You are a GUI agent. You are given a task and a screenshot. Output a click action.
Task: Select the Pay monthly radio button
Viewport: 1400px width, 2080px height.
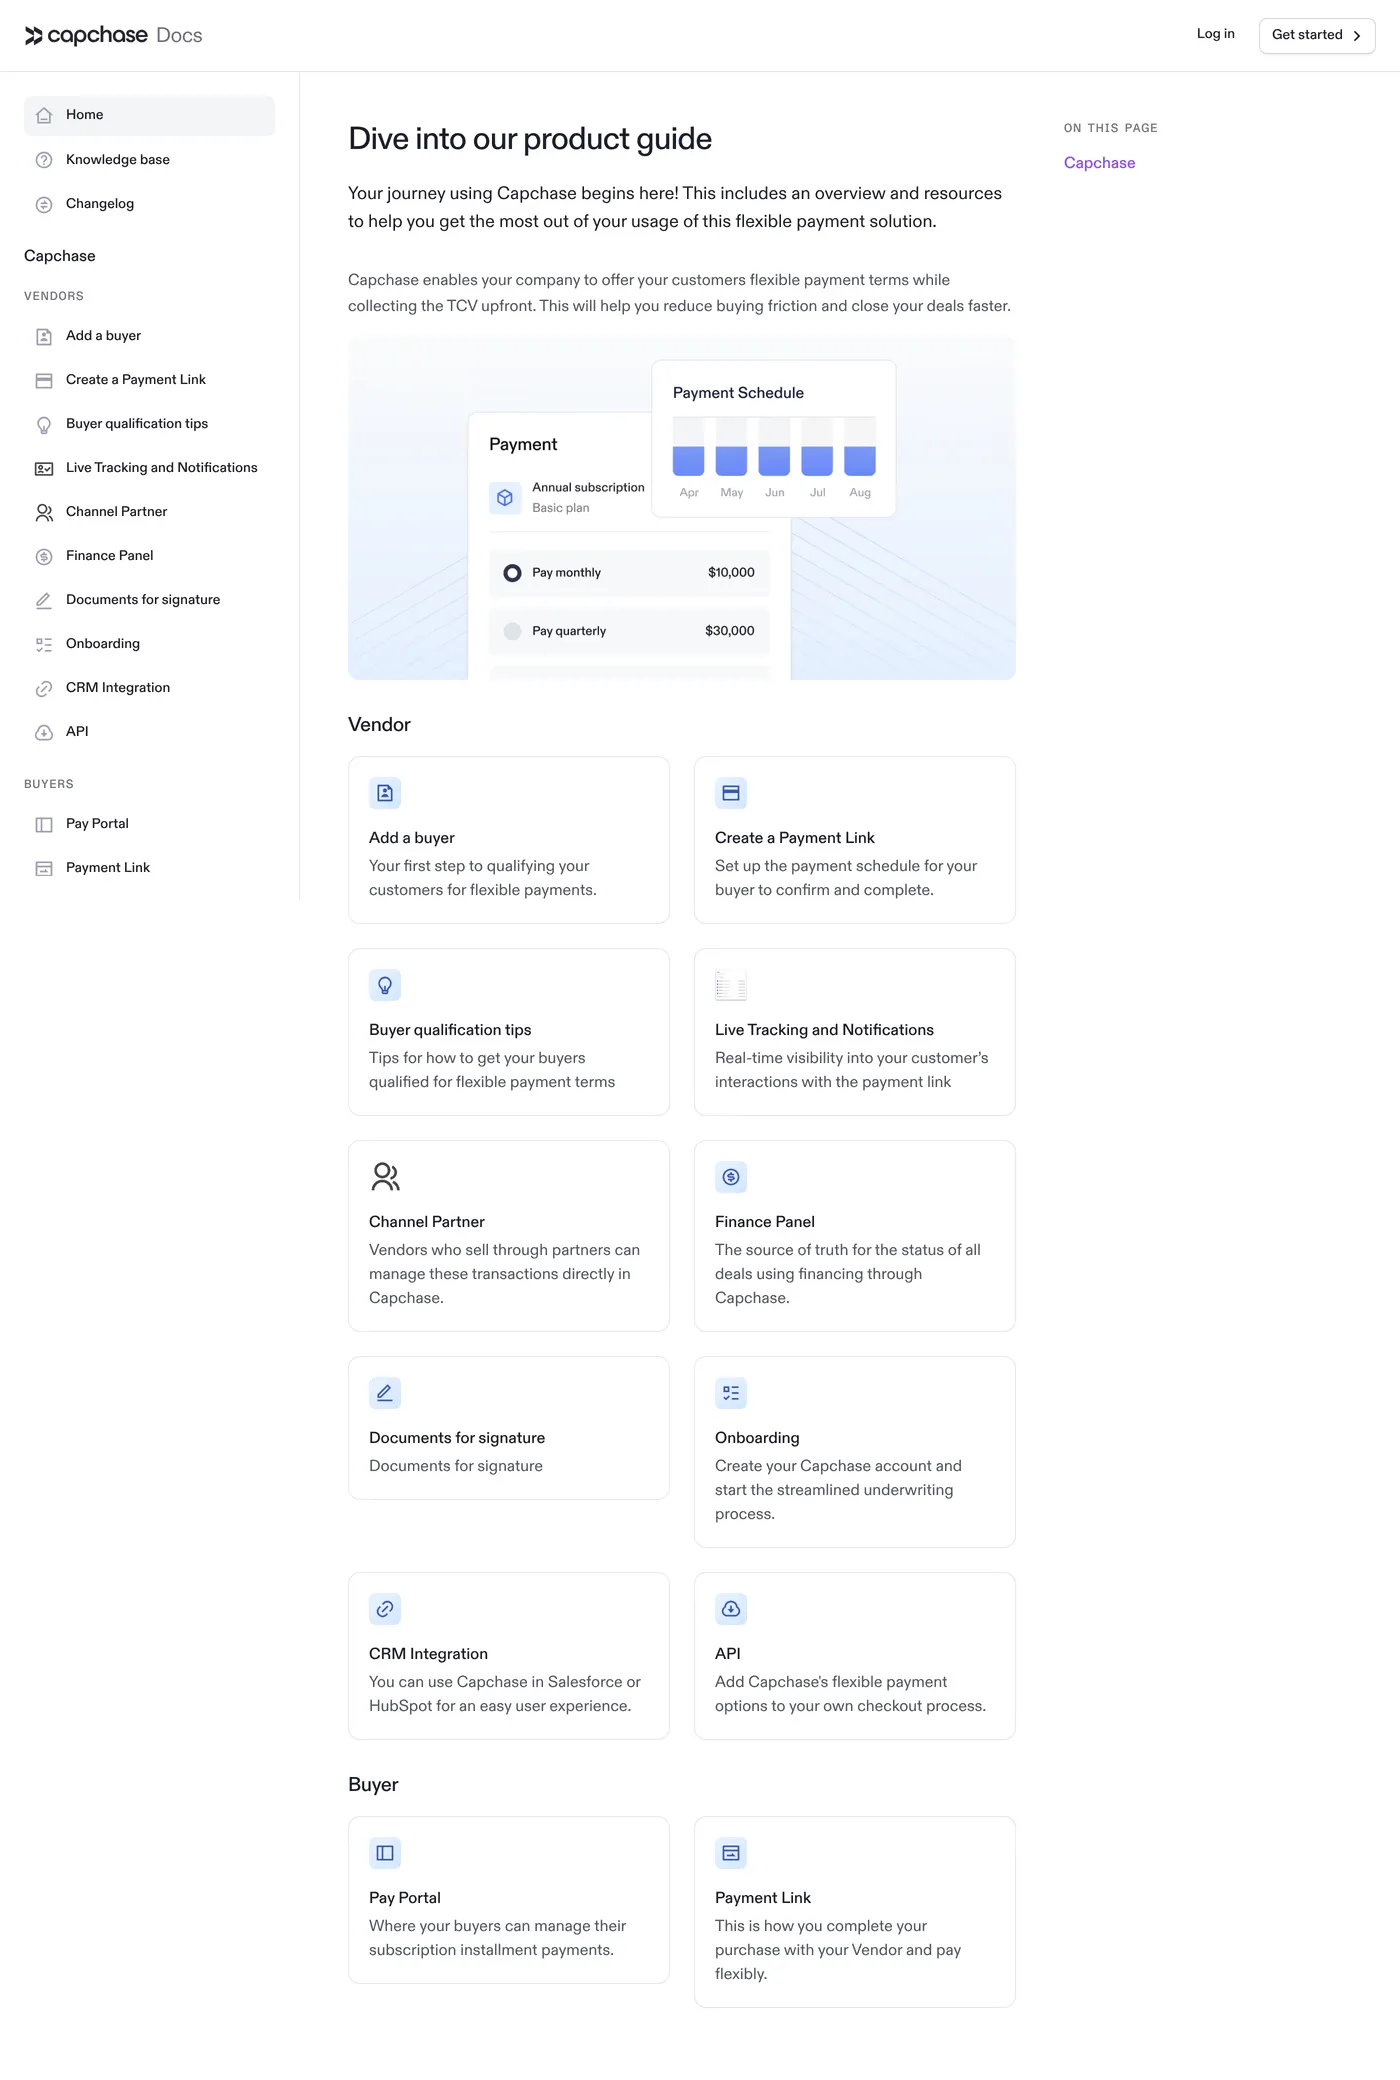click(x=512, y=573)
